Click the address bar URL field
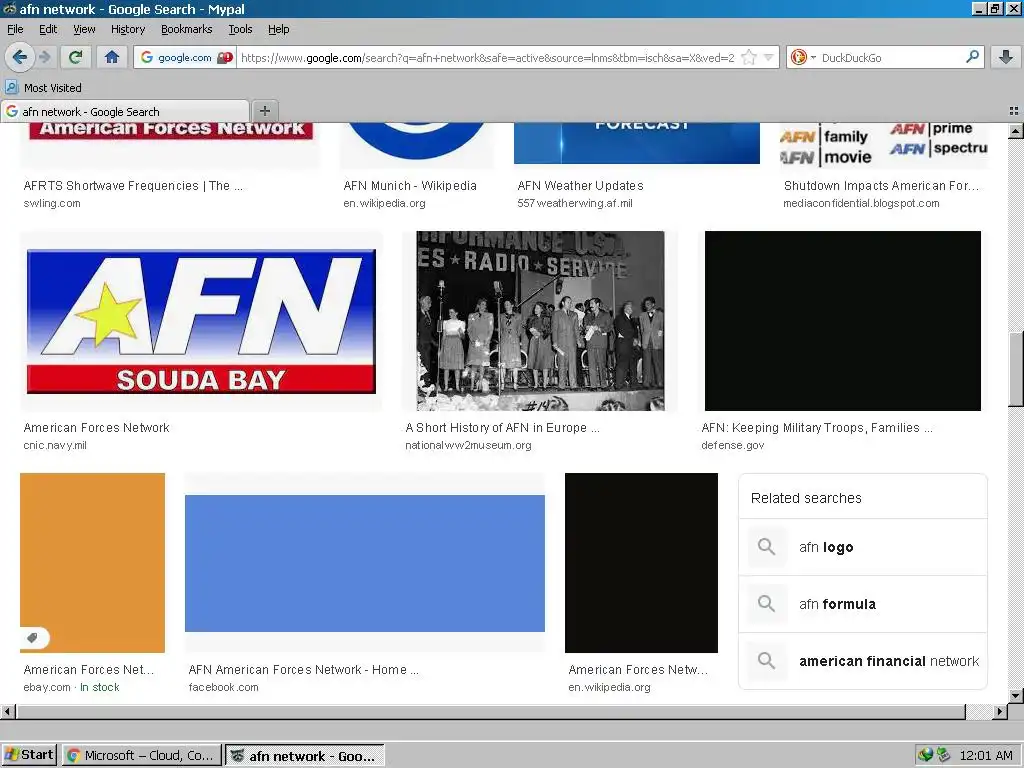Image resolution: width=1024 pixels, height=768 pixels. [487, 57]
